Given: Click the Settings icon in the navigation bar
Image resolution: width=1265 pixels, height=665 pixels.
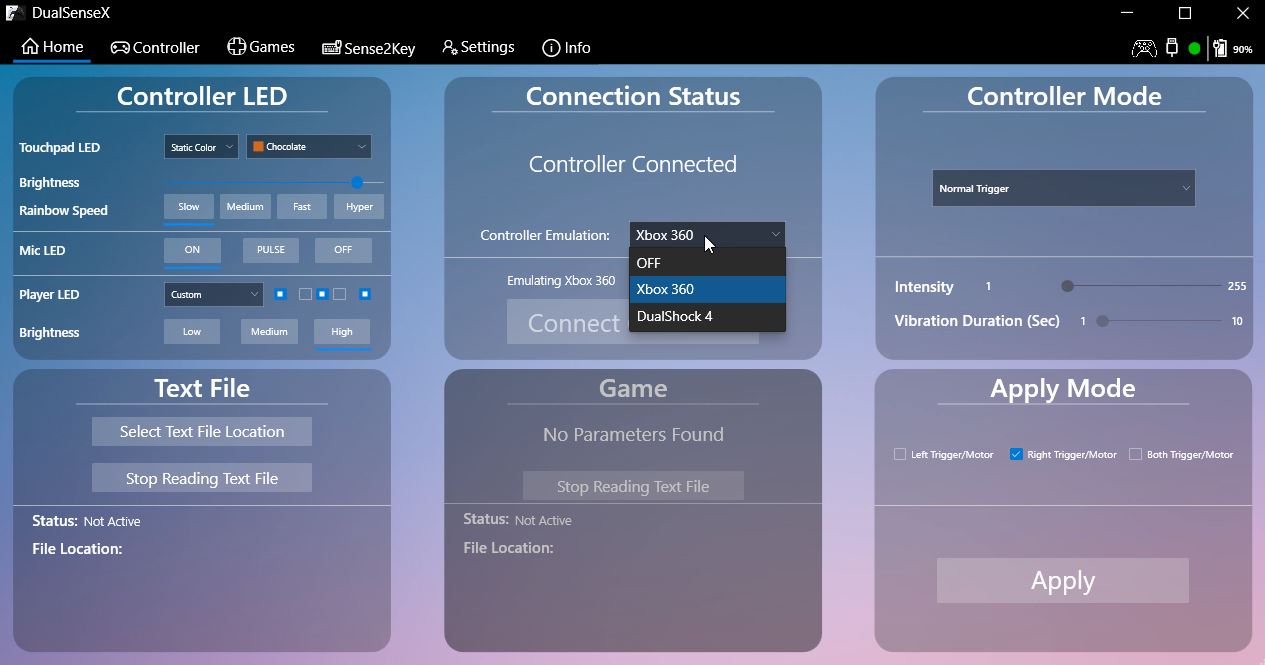Looking at the screenshot, I should (x=447, y=47).
